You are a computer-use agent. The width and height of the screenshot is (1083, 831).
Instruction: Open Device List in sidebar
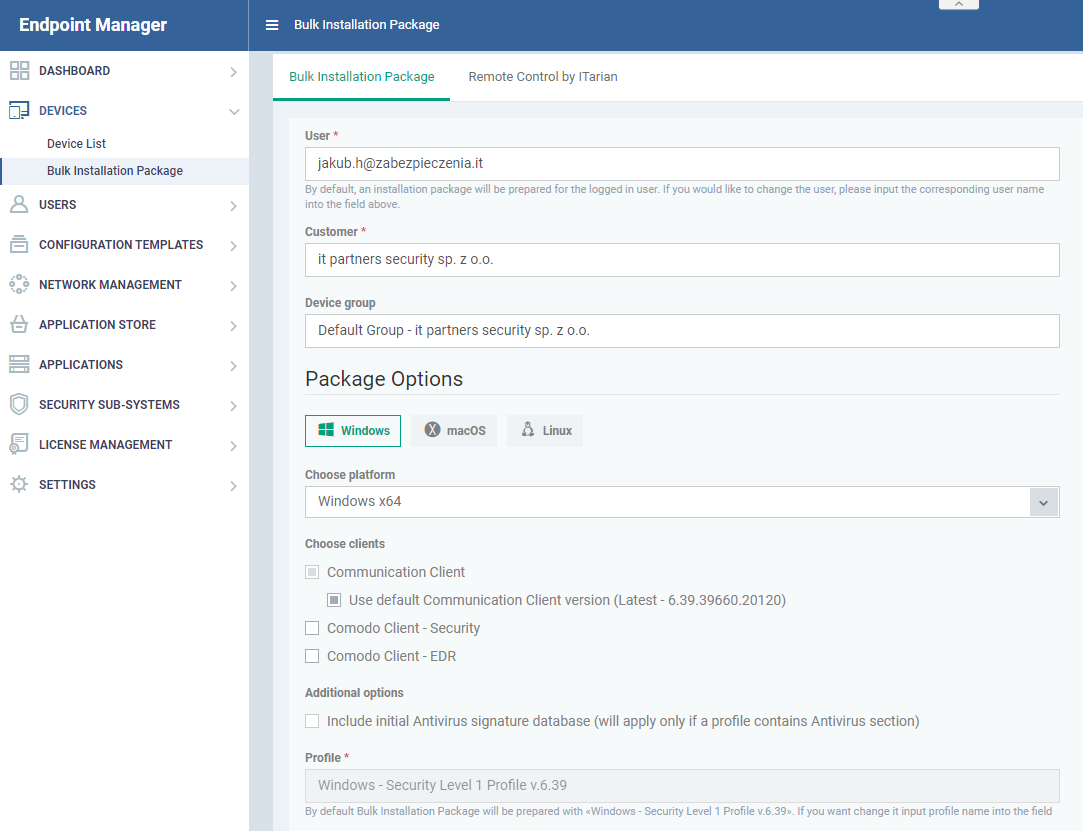click(x=76, y=144)
